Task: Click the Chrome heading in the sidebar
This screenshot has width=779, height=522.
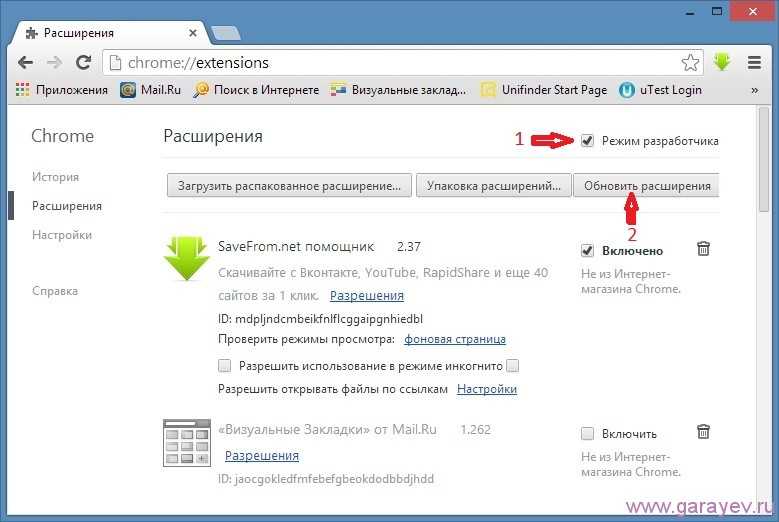Action: 63,136
